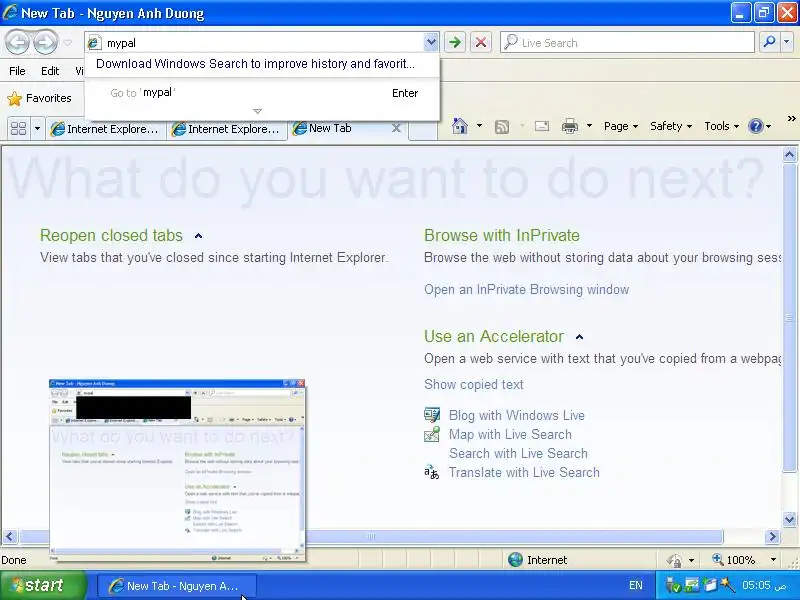This screenshot has width=800, height=600.
Task: Click the Back navigation arrow button
Action: (18, 42)
